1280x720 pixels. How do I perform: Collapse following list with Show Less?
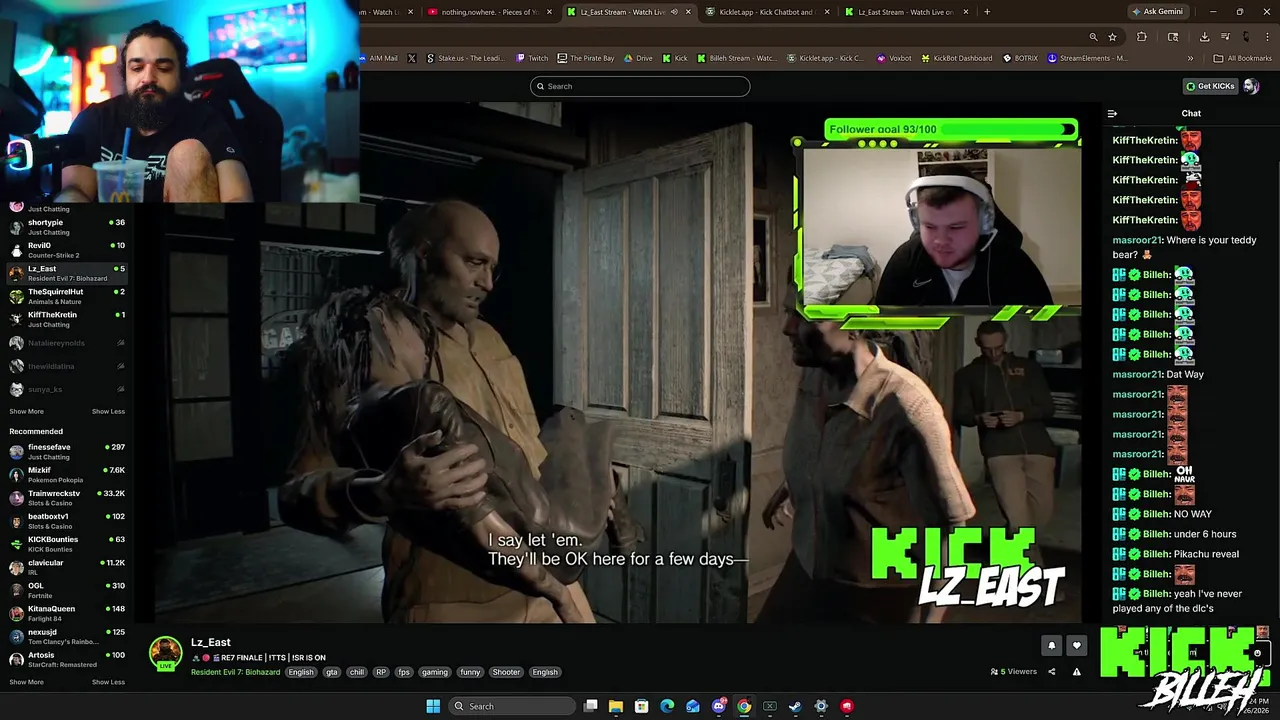(108, 412)
